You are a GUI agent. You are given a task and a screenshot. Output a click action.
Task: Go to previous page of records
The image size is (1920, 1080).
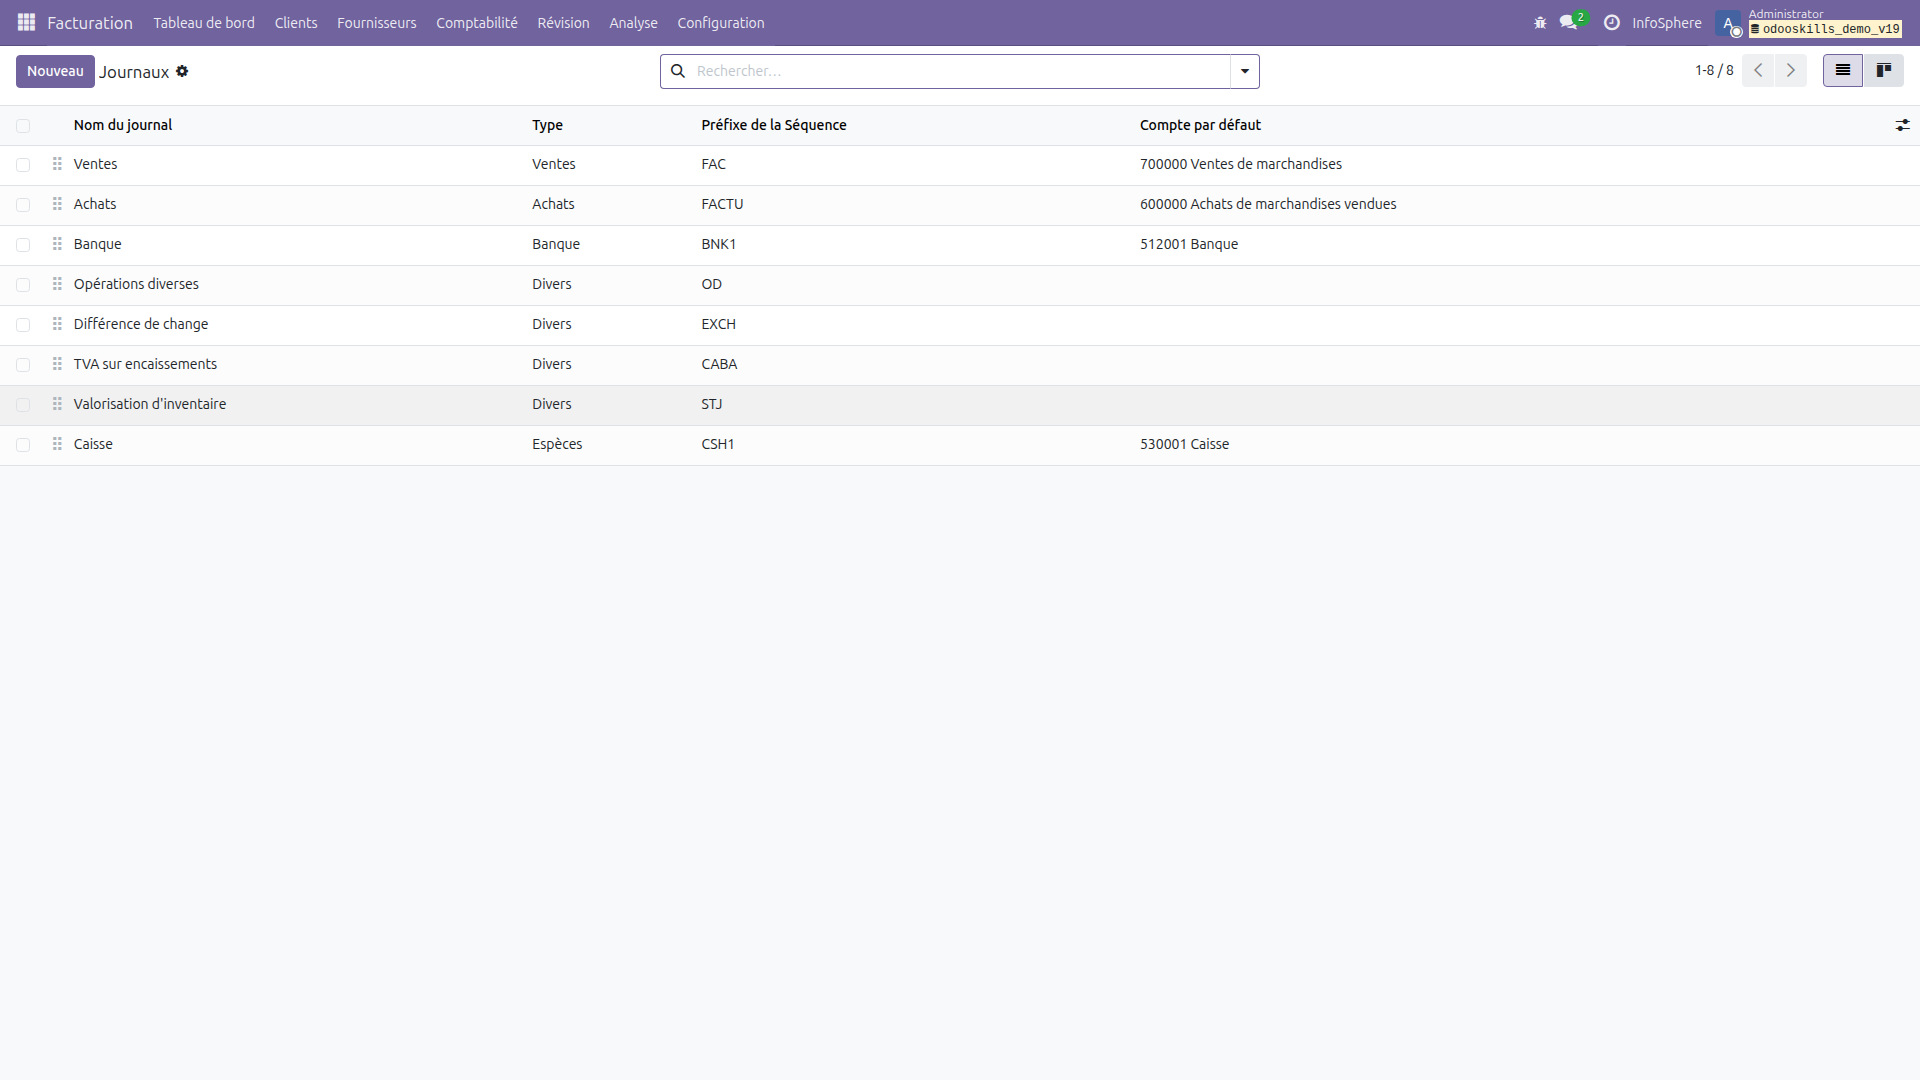pyautogui.click(x=1757, y=70)
